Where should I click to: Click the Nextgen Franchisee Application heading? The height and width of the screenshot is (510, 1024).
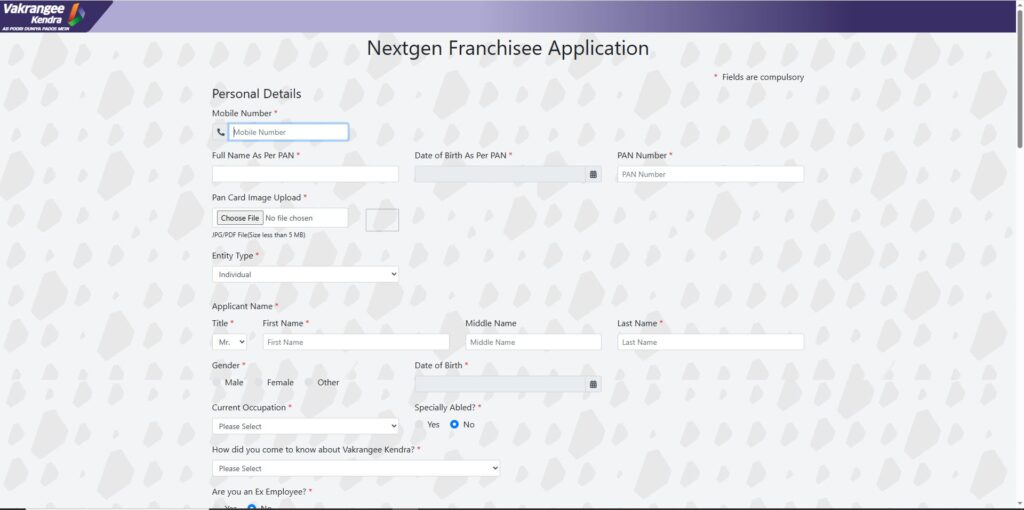(507, 48)
